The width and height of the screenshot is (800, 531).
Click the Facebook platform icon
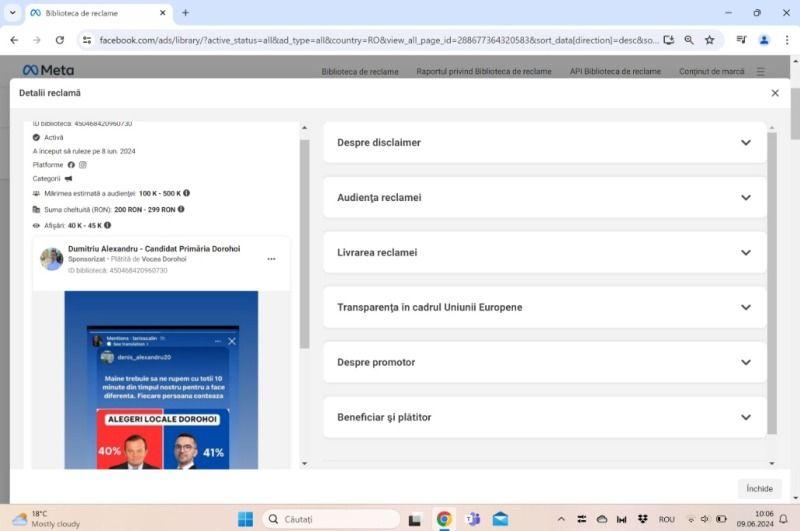point(71,165)
